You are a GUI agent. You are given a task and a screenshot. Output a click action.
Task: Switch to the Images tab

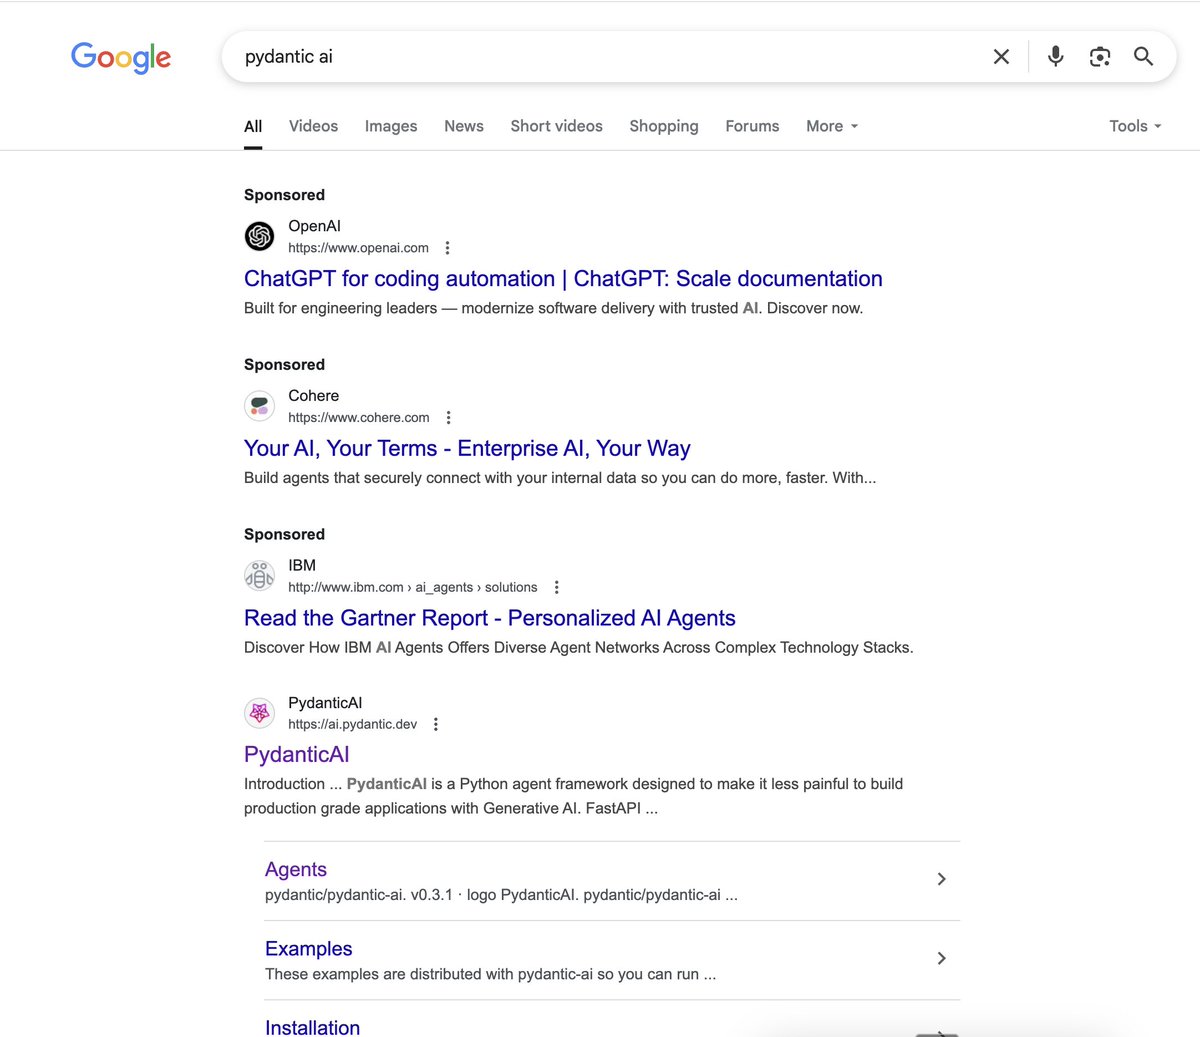[x=391, y=126]
